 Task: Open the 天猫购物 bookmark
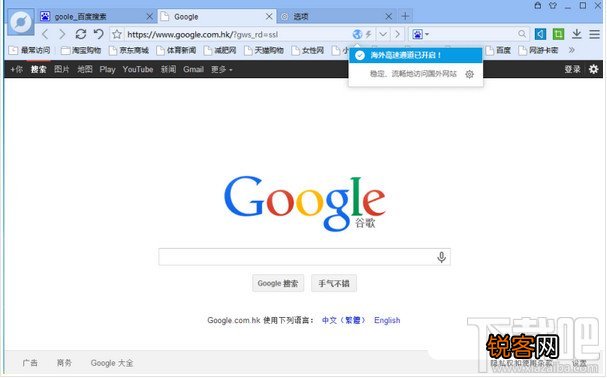point(264,50)
